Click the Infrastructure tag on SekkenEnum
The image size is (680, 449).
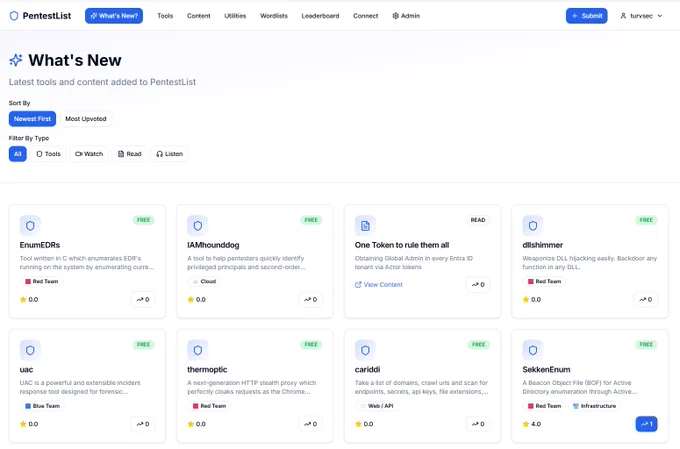click(594, 406)
